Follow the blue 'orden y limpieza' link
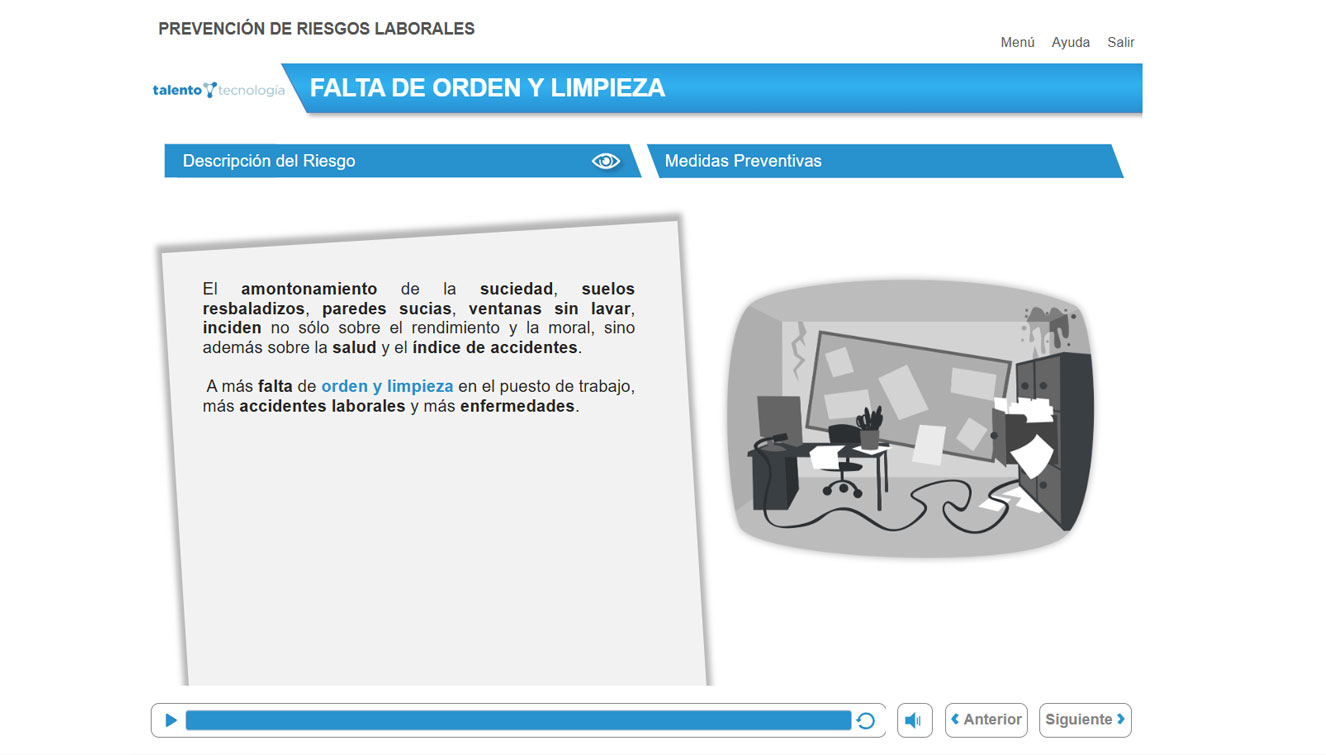This screenshot has height=755, width=1326. (387, 386)
